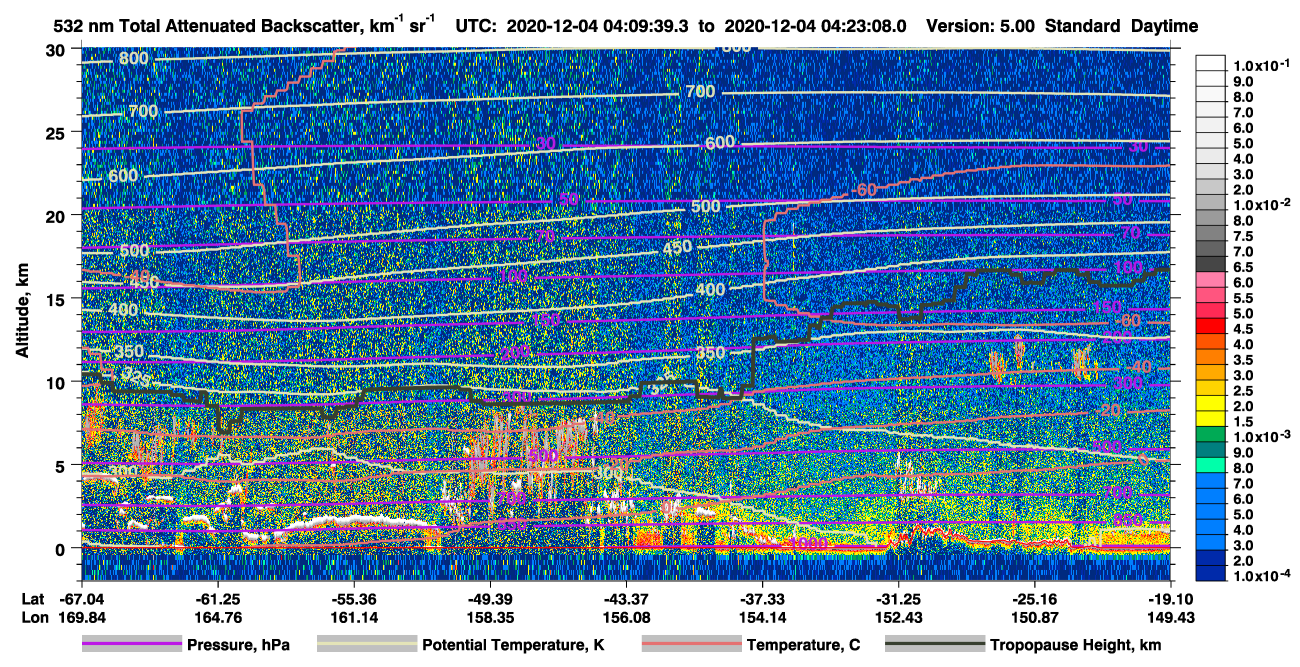The width and height of the screenshot is (1300, 667).
Task: Click latitude value '-49.39'
Action: click(489, 598)
